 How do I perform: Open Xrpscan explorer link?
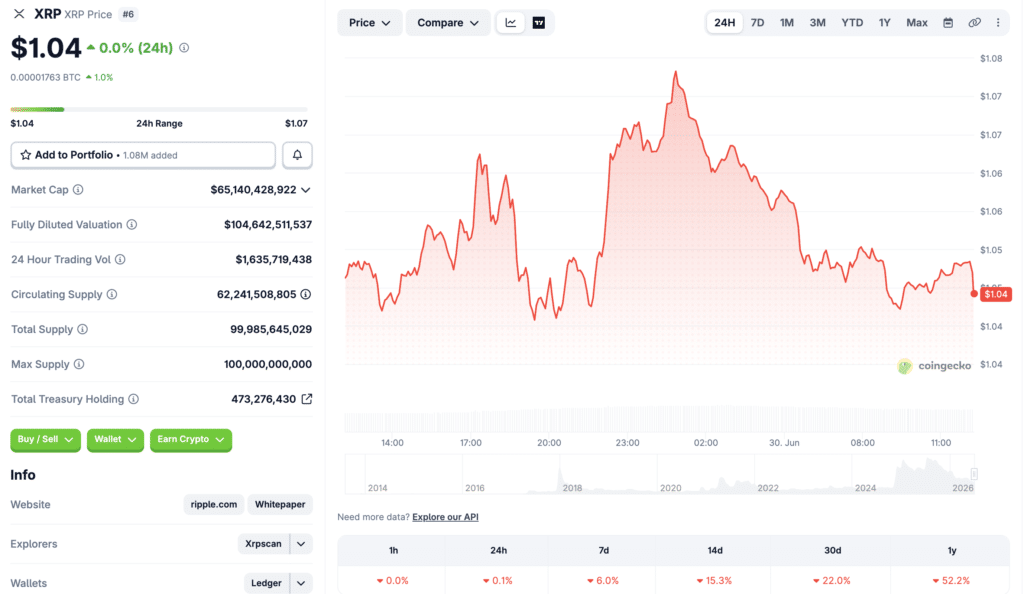click(263, 544)
